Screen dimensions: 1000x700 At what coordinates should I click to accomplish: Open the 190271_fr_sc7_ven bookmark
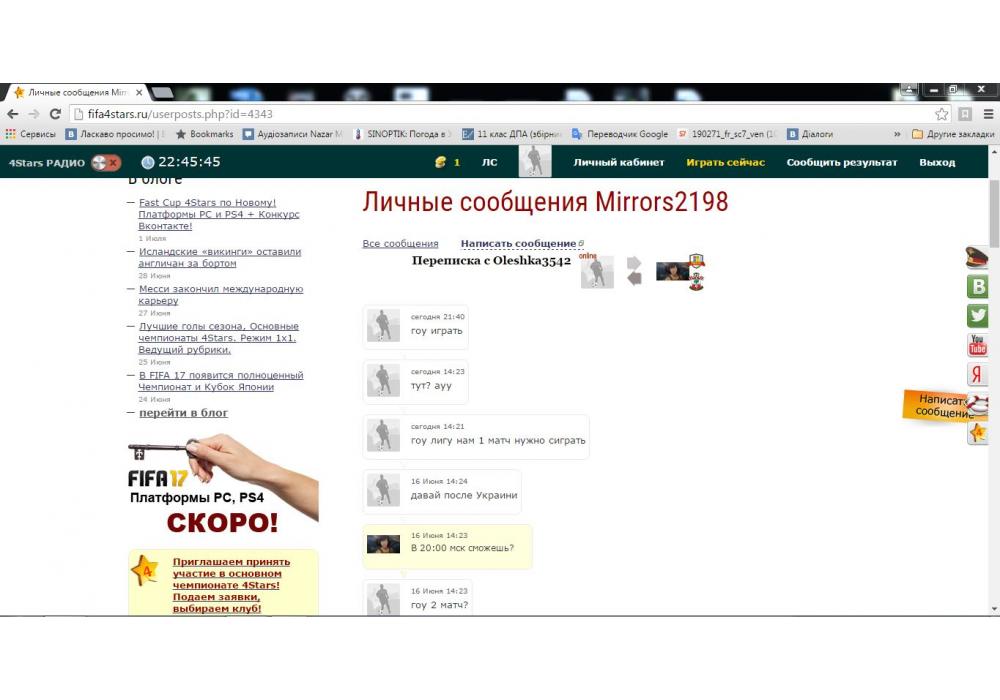pyautogui.click(x=727, y=134)
